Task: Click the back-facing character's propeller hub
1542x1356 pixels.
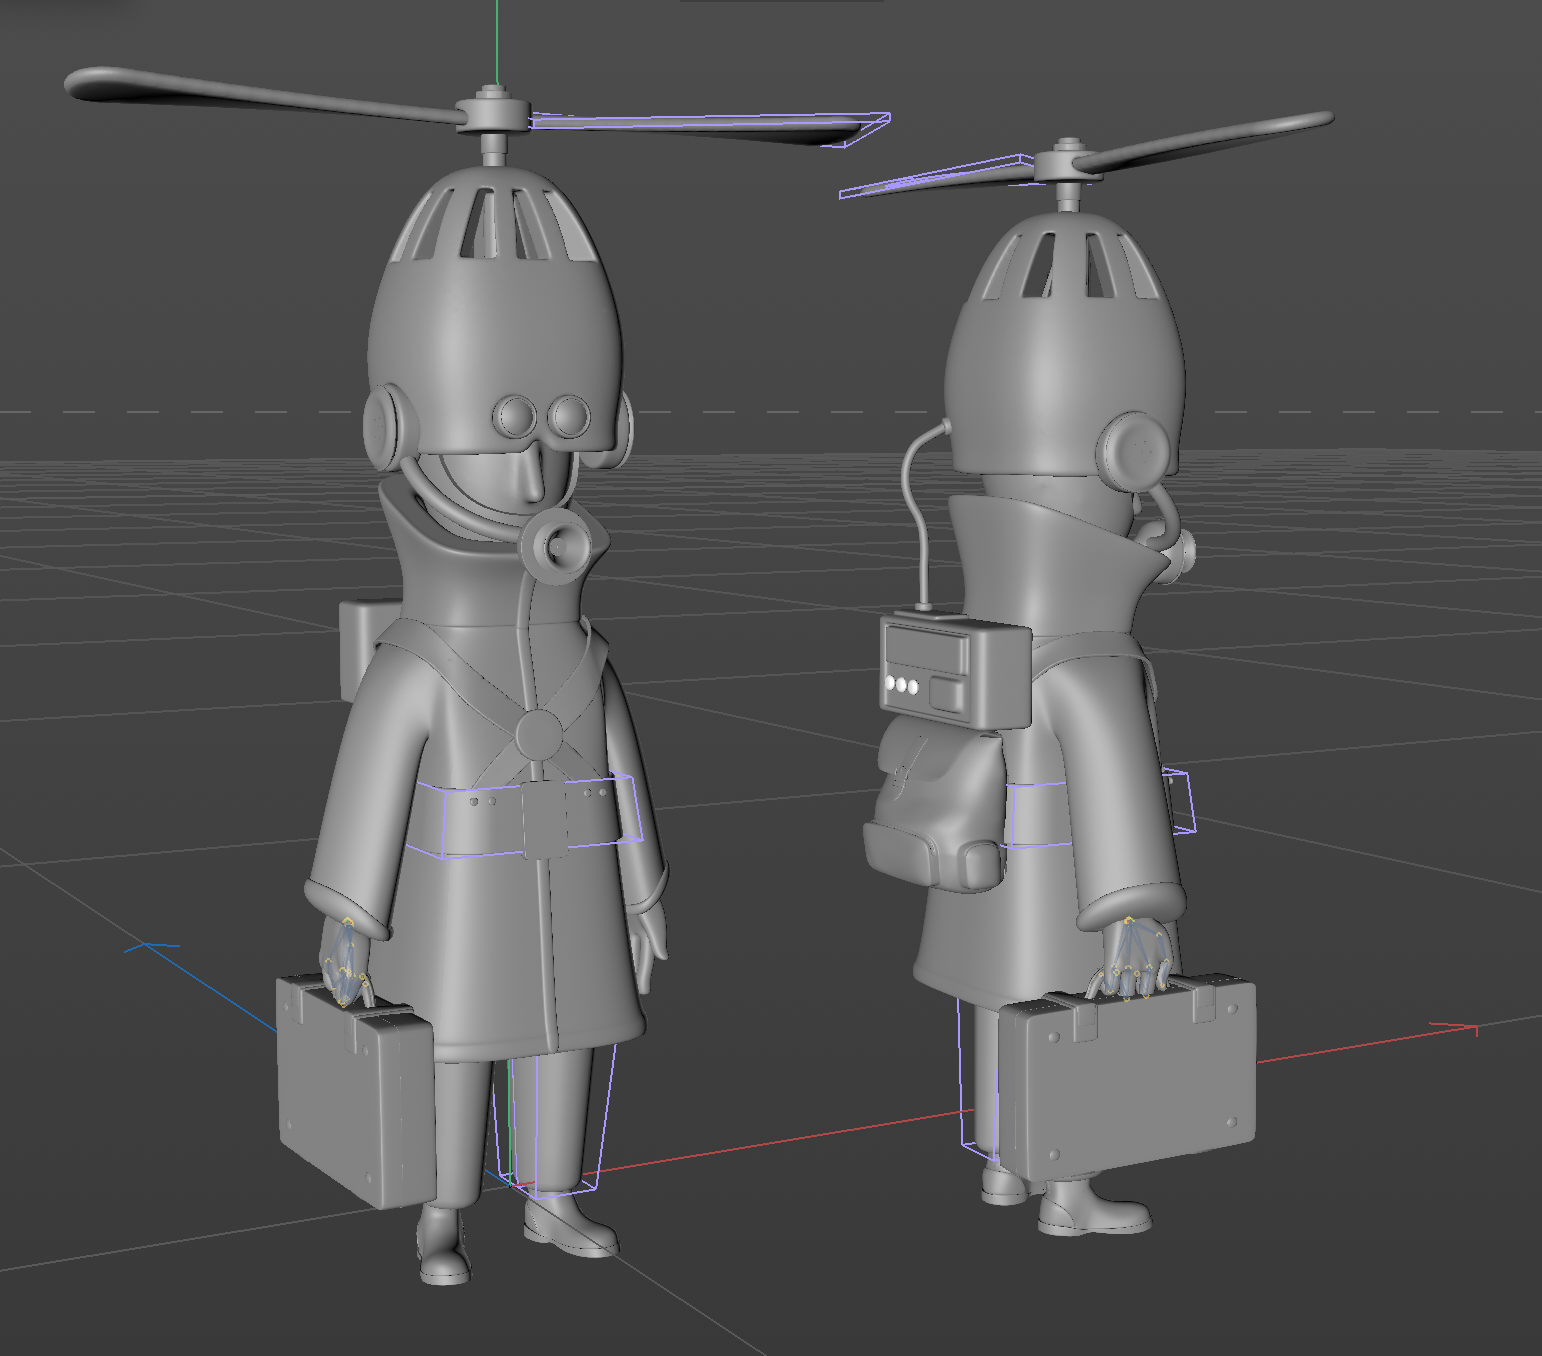Action: click(1068, 164)
